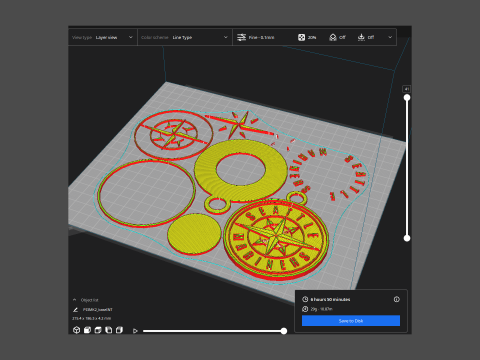Open the print time info icon
The width and height of the screenshot is (480, 360).
point(396,299)
